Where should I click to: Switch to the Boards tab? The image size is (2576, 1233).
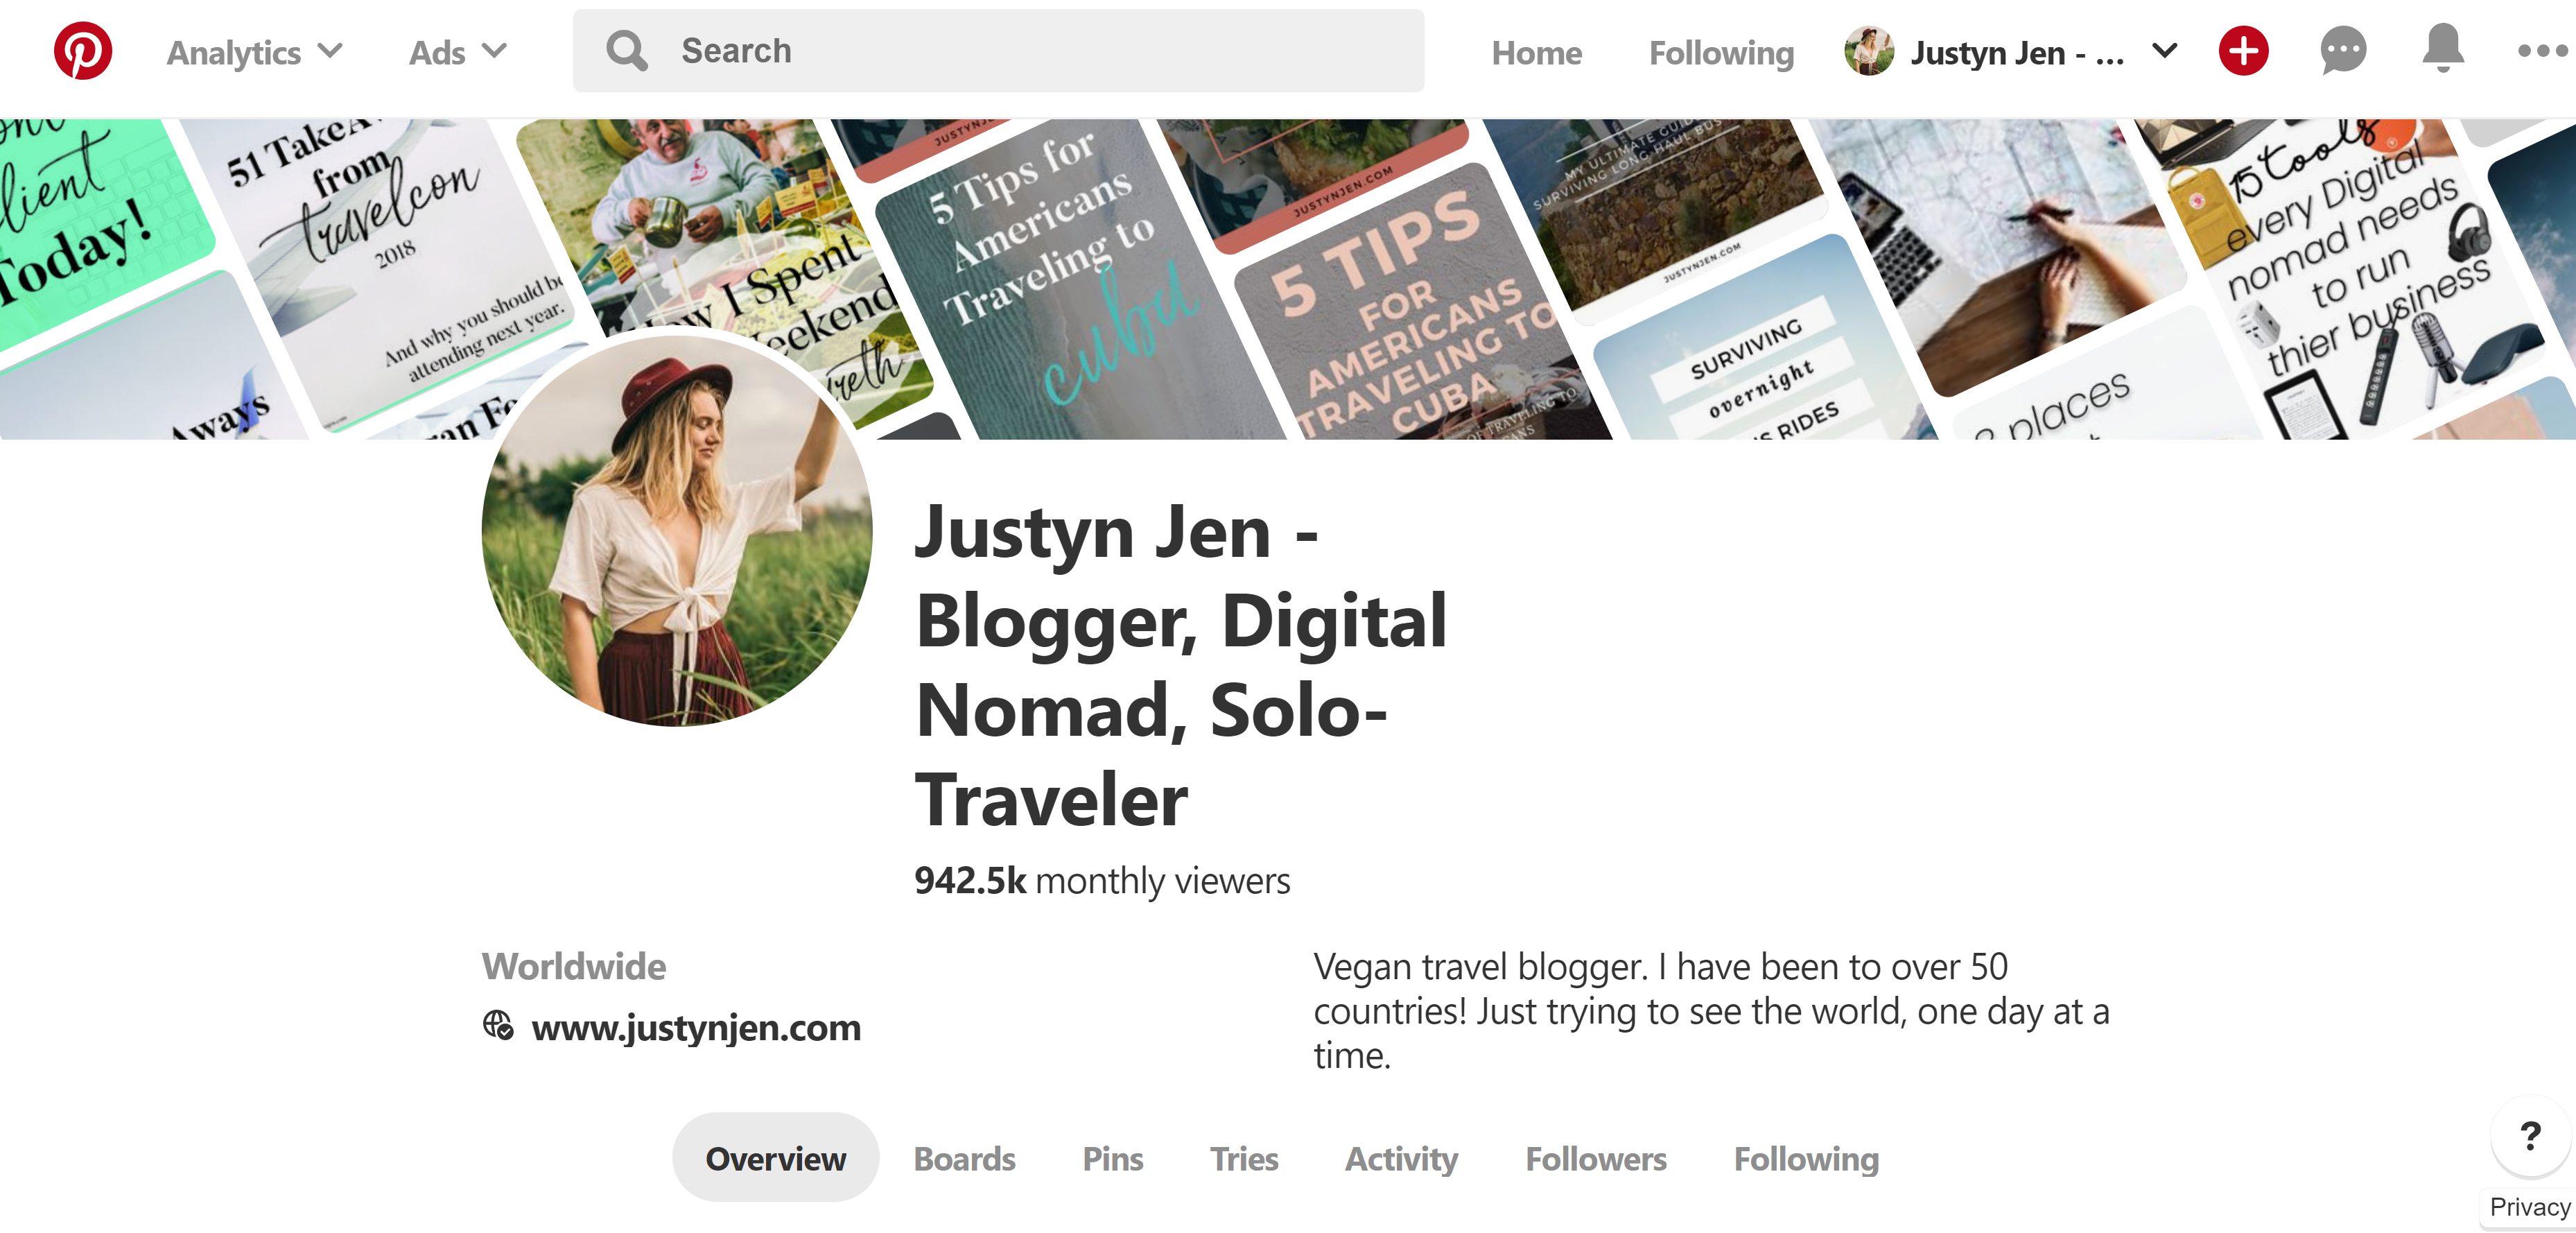(x=964, y=1158)
